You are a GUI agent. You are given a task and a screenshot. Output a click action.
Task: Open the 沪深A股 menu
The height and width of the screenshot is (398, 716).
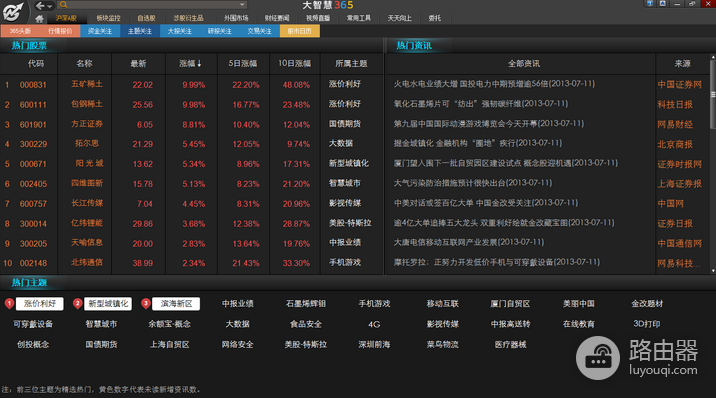[66, 18]
